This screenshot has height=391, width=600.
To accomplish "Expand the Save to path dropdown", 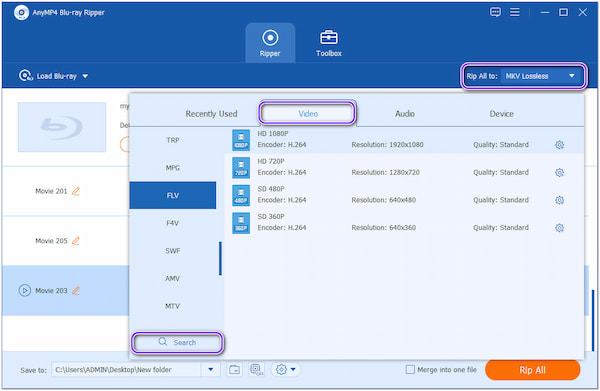I will (x=210, y=370).
